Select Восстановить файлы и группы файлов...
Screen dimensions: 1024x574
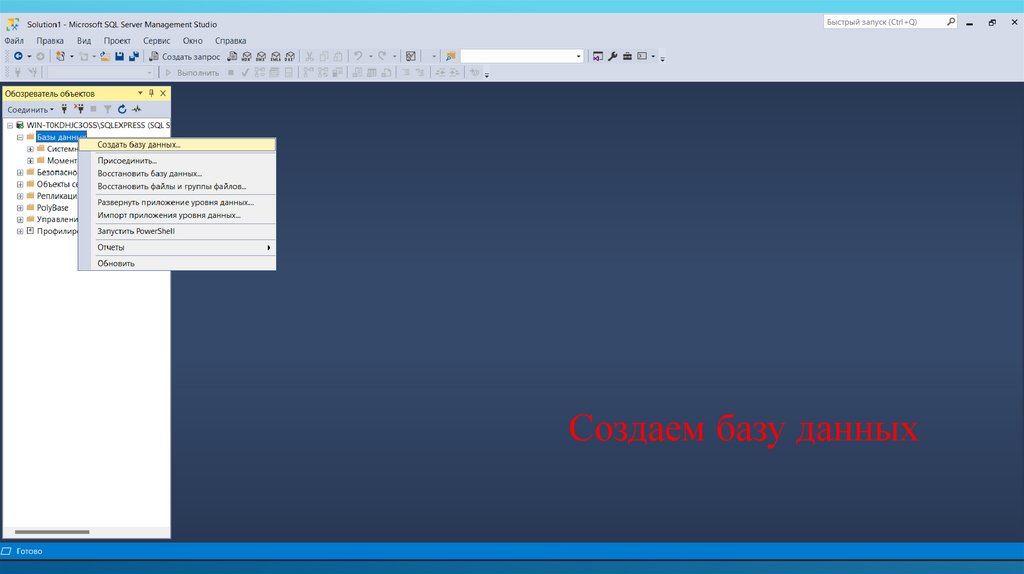177,186
